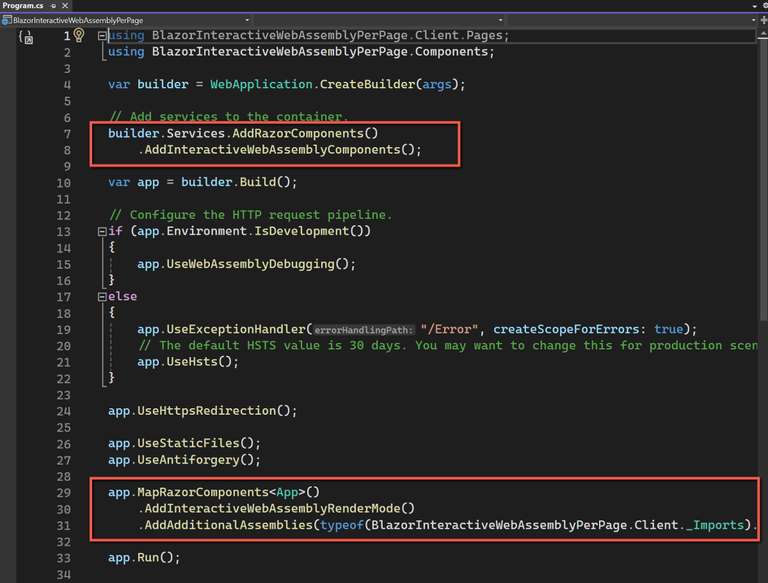768x583 pixels.
Task: Open the BlazorInteractiveWebAssemblyPerPage project dropdown
Action: point(247,20)
